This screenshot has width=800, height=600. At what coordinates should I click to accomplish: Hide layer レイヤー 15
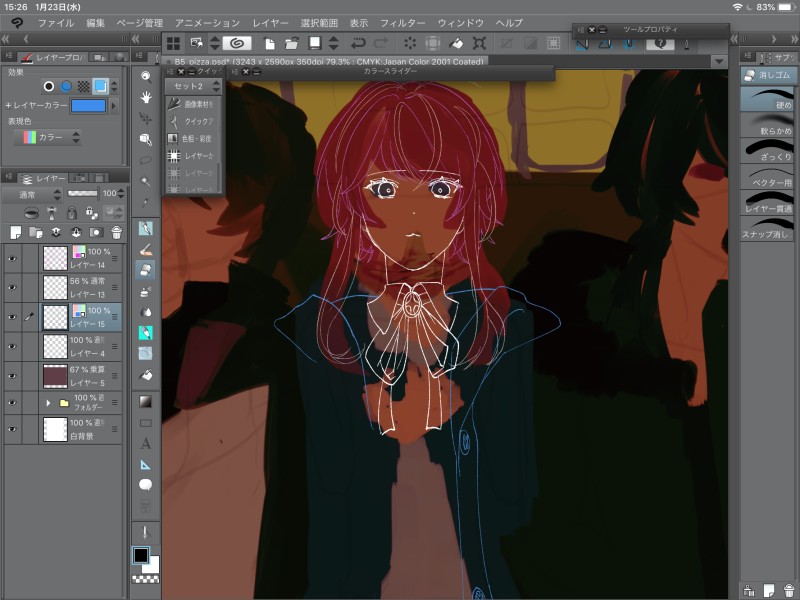[12, 317]
